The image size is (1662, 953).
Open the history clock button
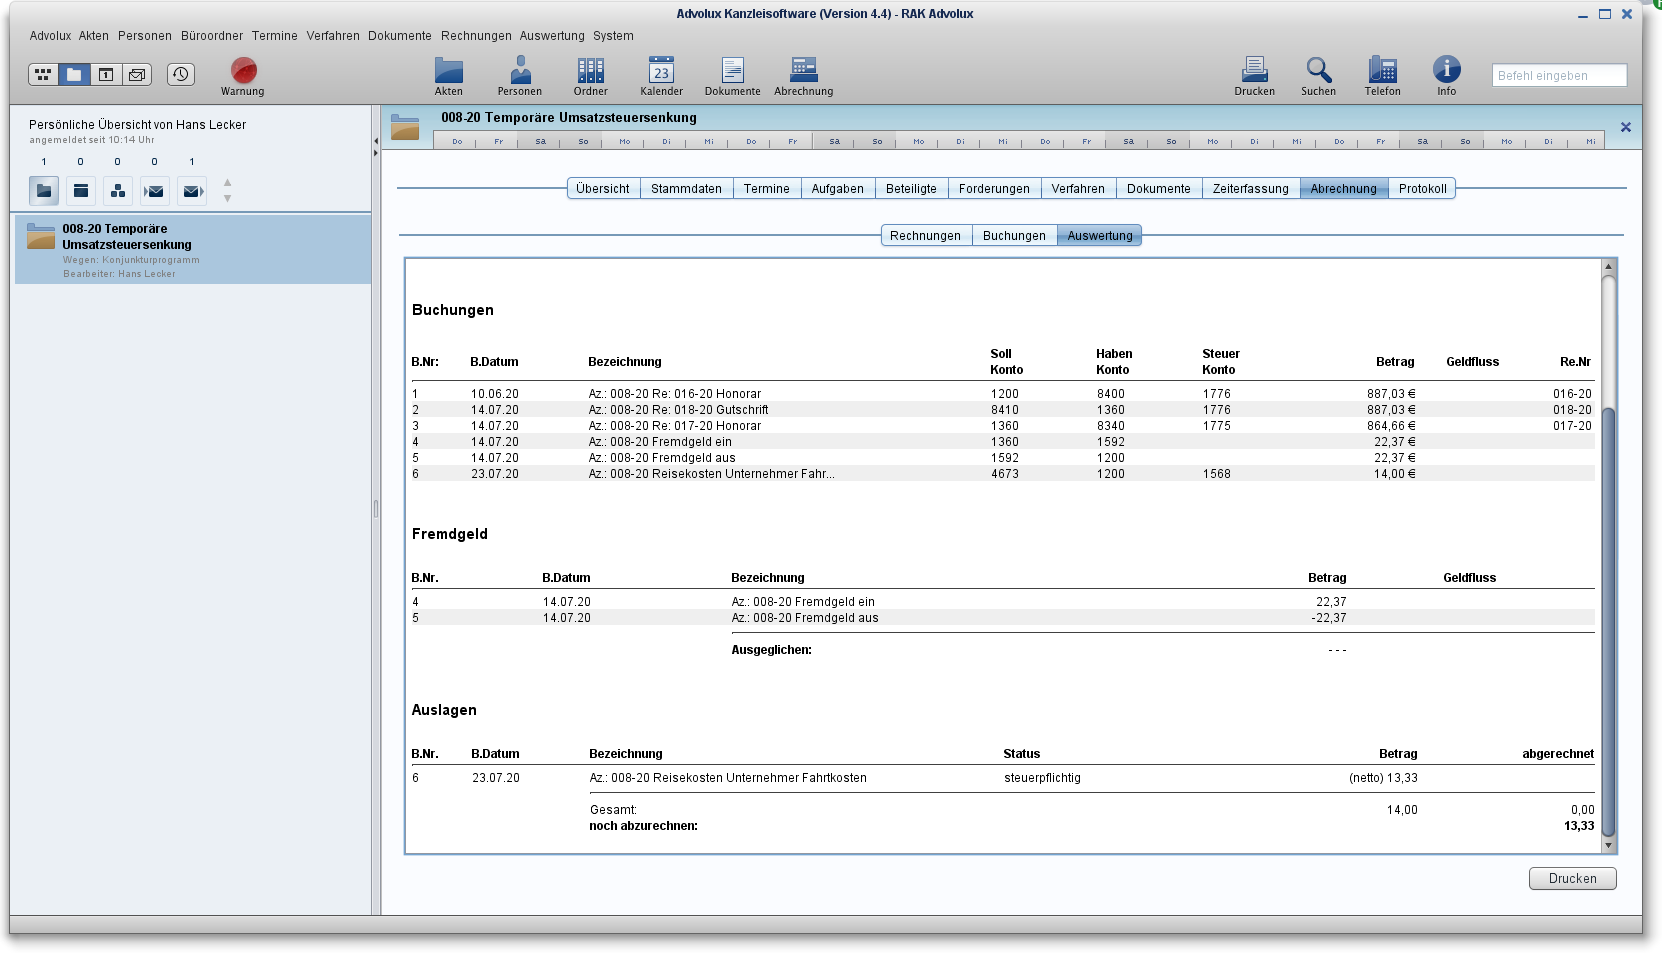coord(180,74)
